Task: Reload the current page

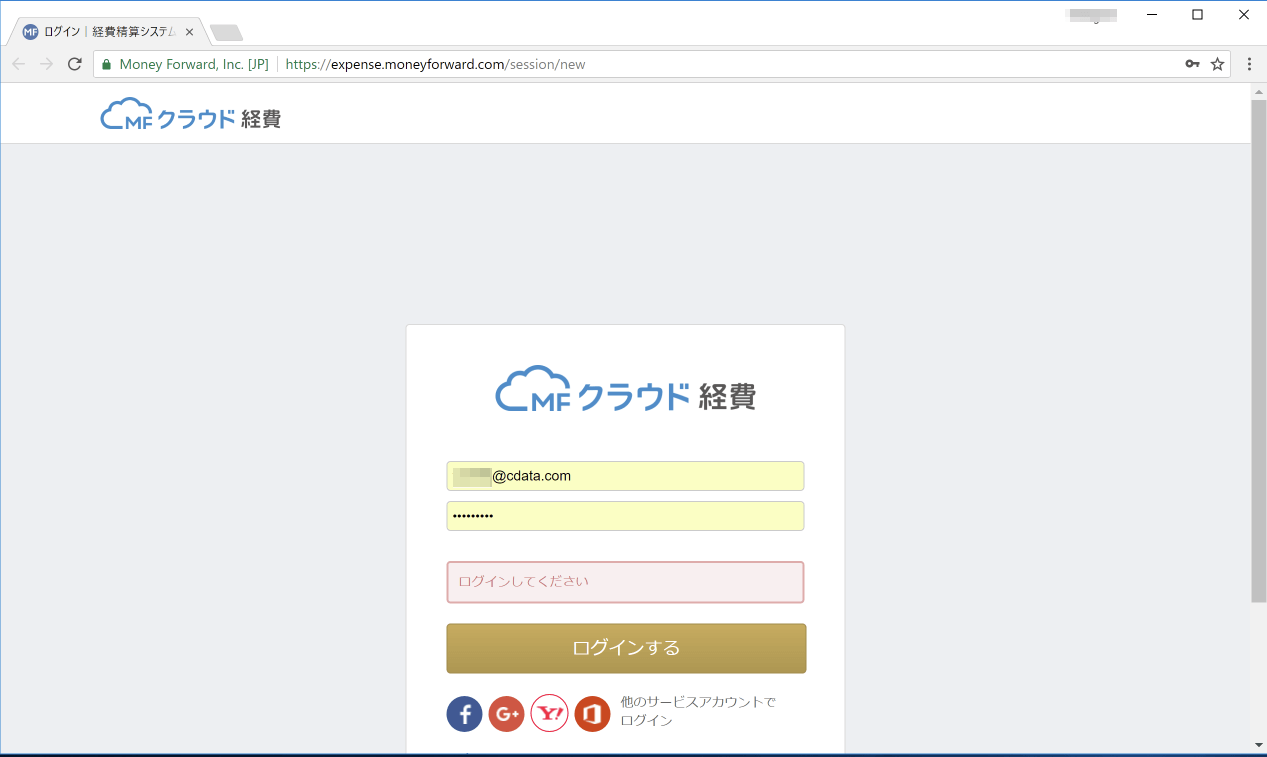Action: click(74, 64)
